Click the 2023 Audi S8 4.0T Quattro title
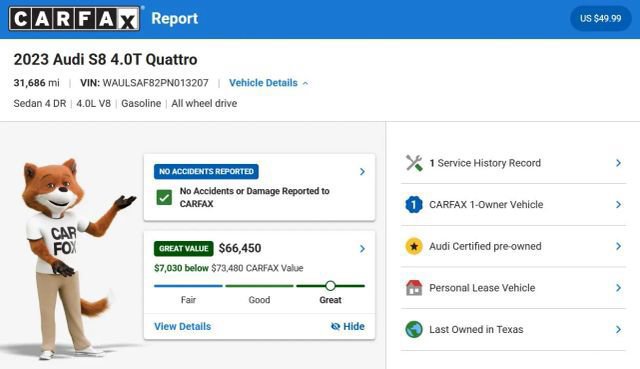This screenshot has width=640, height=369. pyautogui.click(x=105, y=60)
